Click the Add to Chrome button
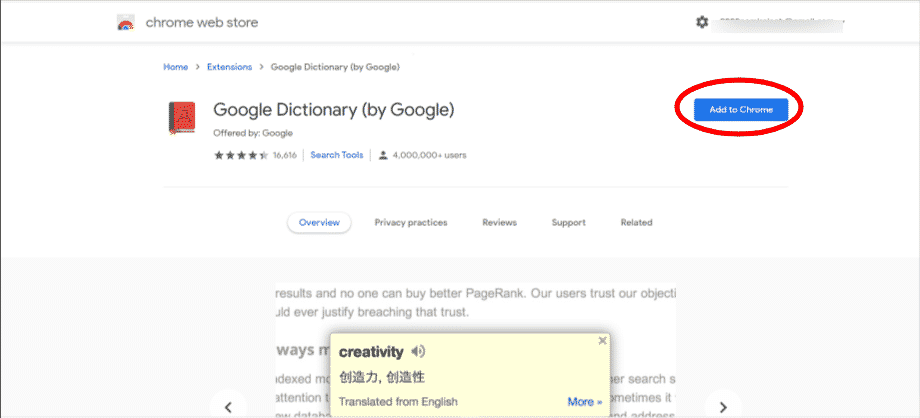This screenshot has height=418, width=920. (x=741, y=110)
